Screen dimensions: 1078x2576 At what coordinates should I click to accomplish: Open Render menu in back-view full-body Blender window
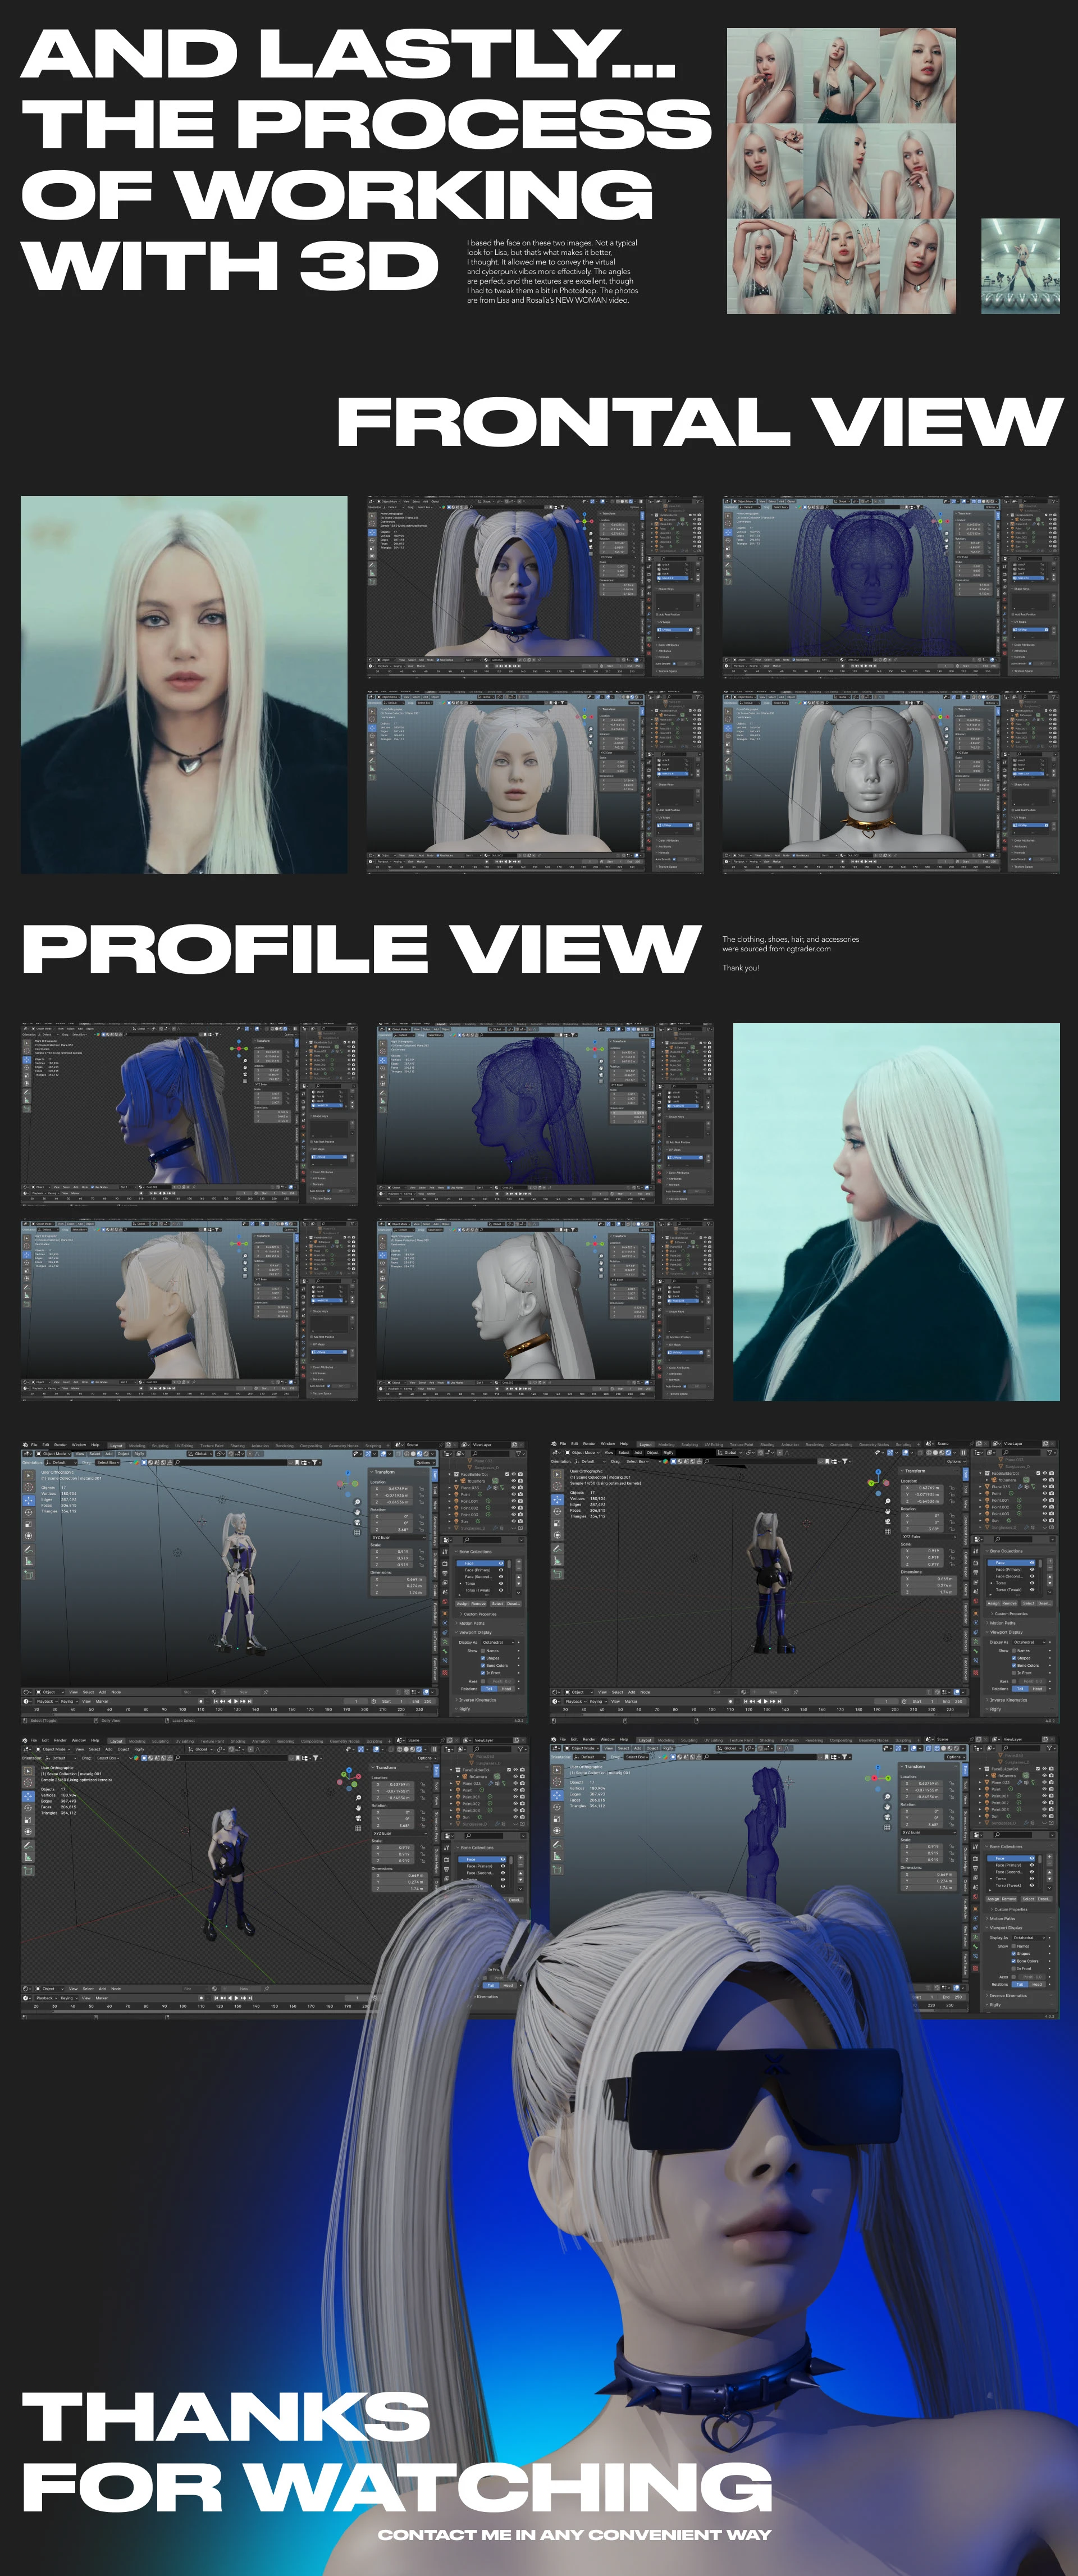click(589, 1444)
